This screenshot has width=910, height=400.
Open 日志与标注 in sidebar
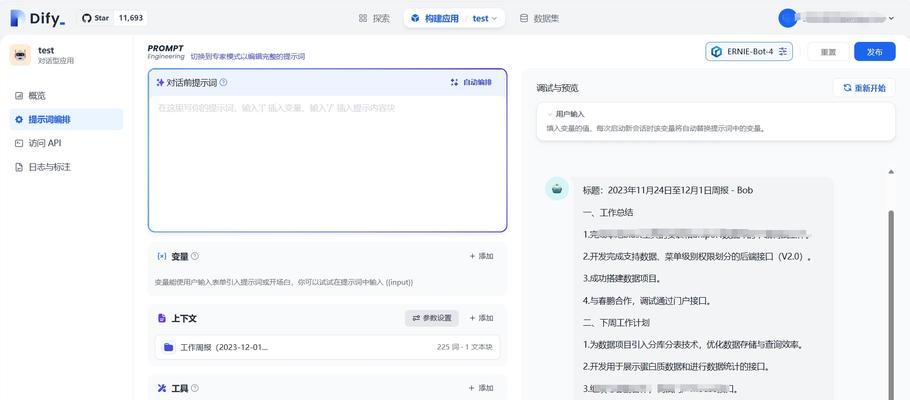pos(66,167)
